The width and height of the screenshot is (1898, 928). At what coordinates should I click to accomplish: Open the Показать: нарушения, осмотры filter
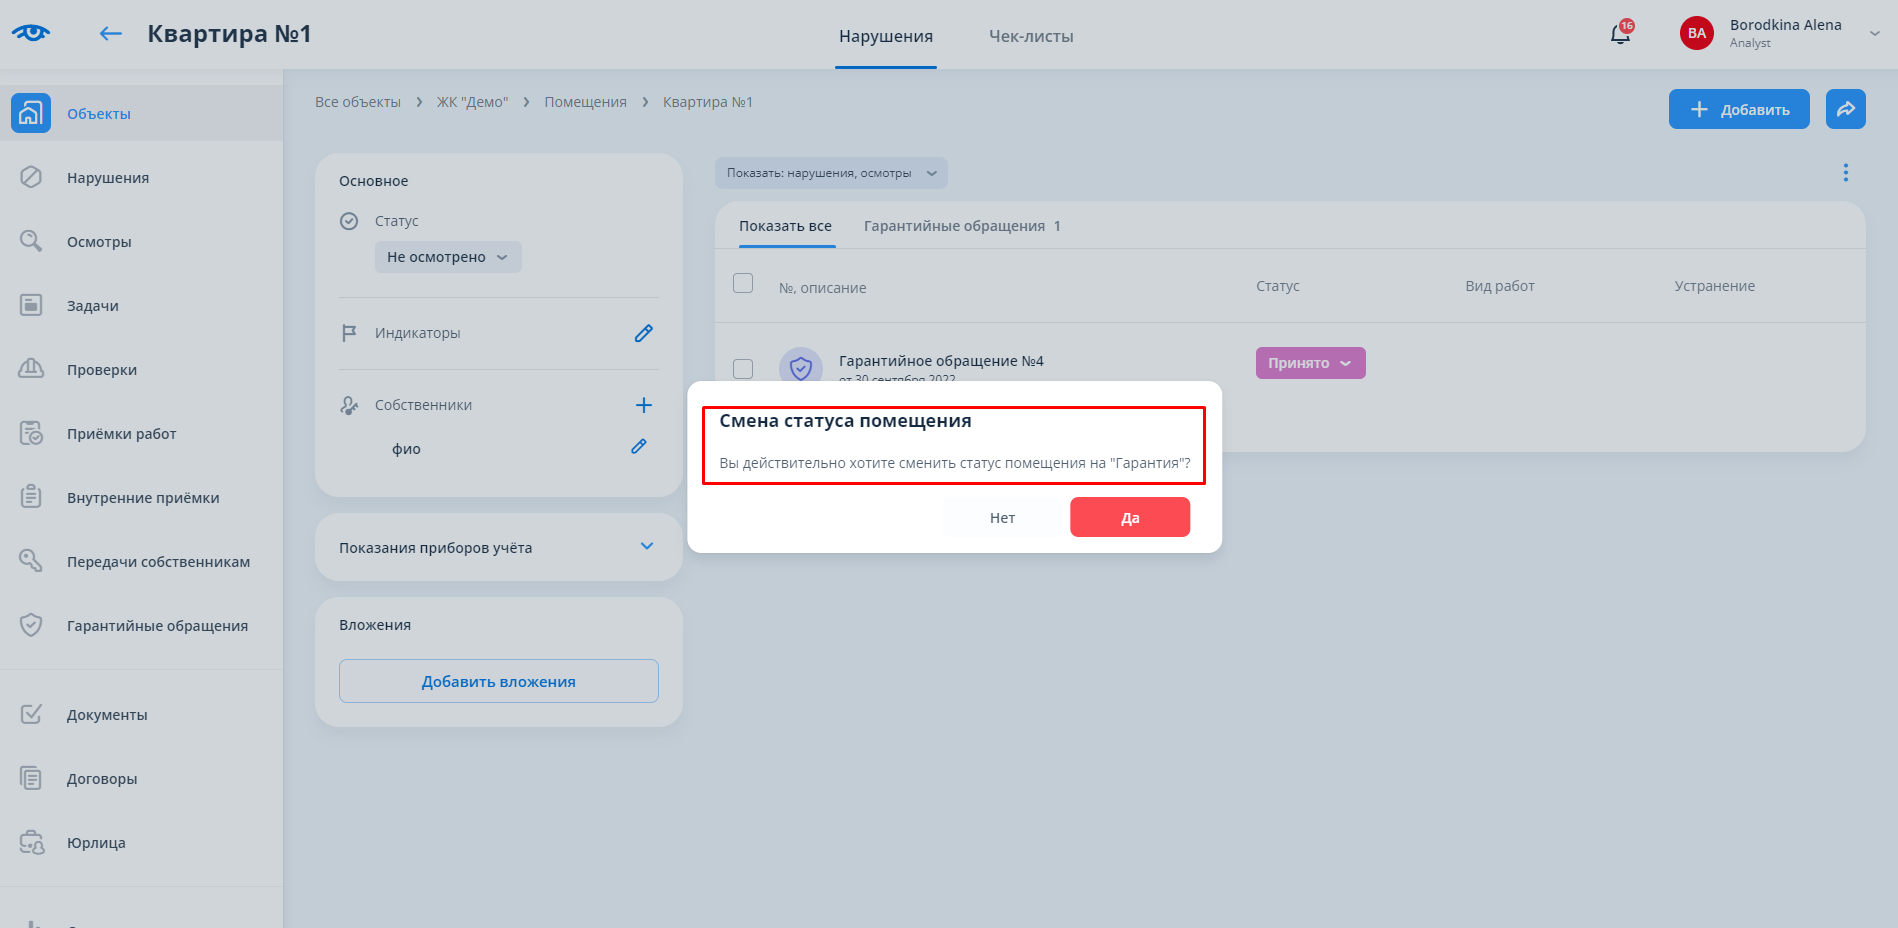point(830,173)
